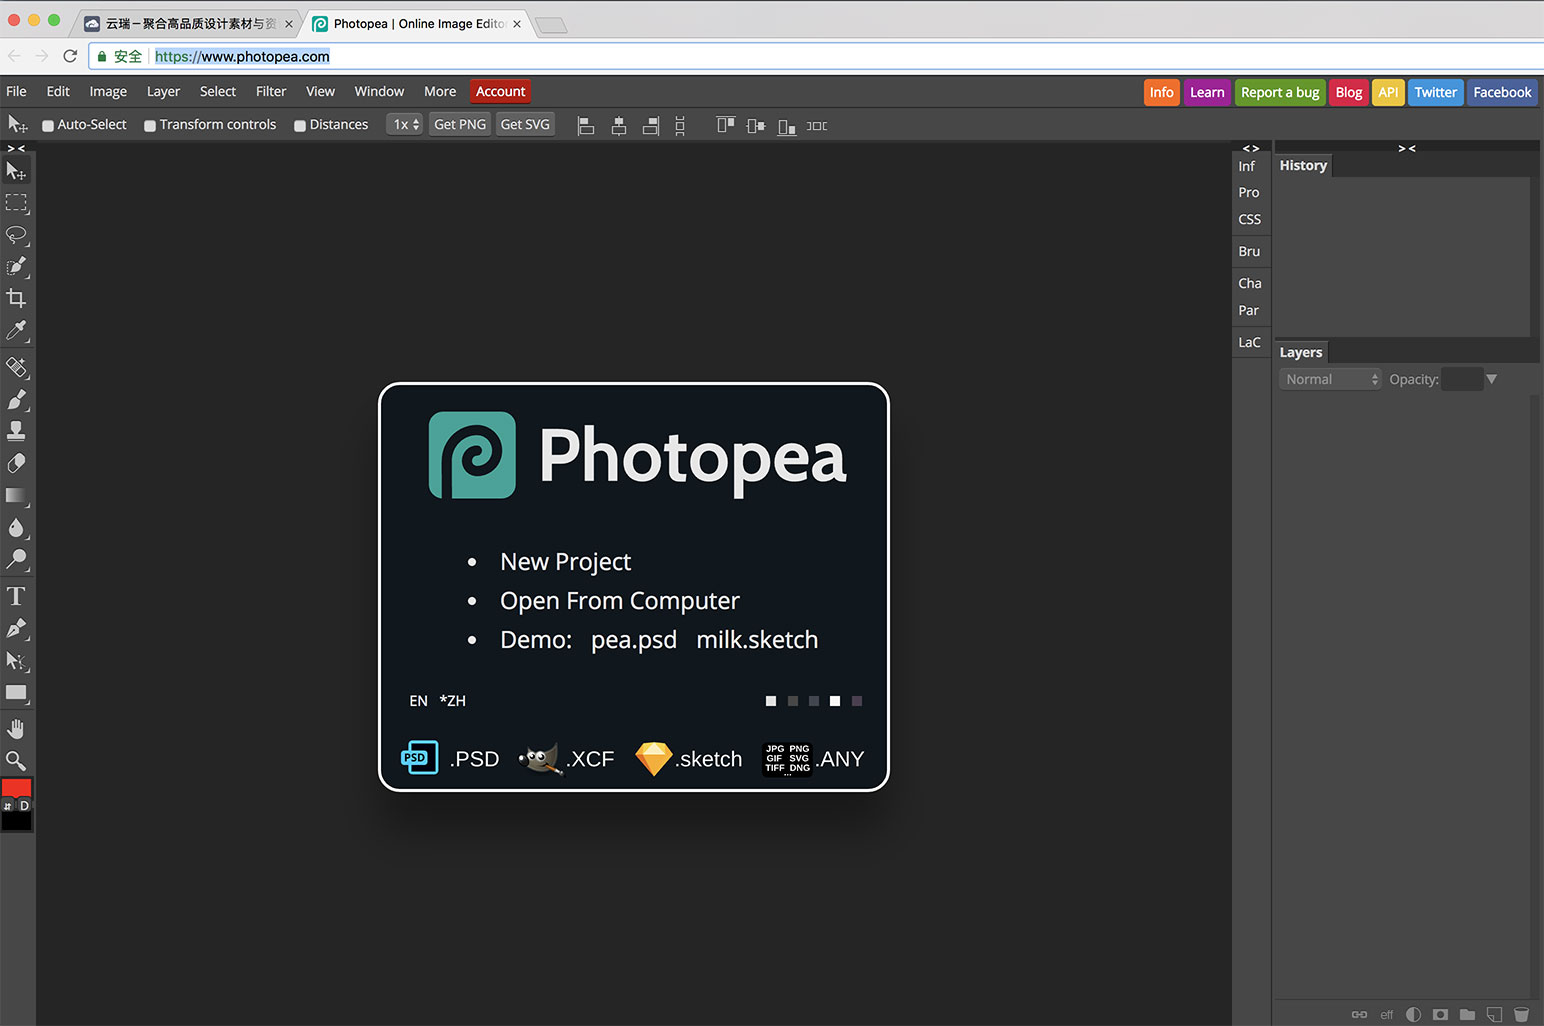1544x1026 pixels.
Task: Select the Blur drop tool
Action: click(x=16, y=527)
